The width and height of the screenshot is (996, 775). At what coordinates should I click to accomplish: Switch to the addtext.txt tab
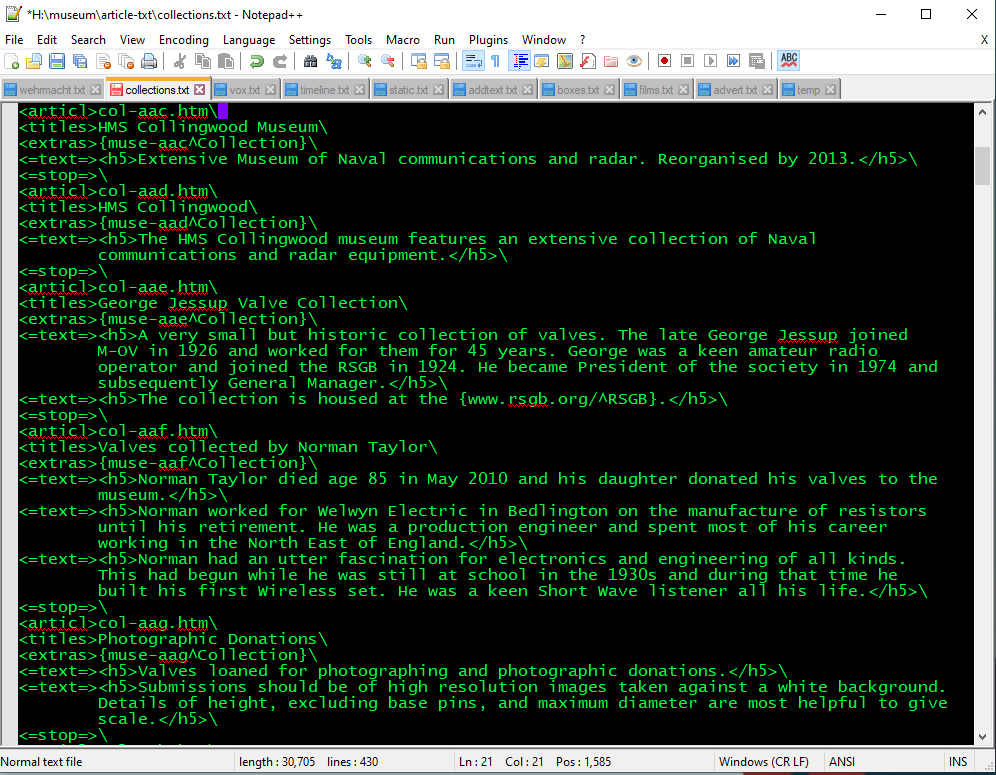pos(492,90)
